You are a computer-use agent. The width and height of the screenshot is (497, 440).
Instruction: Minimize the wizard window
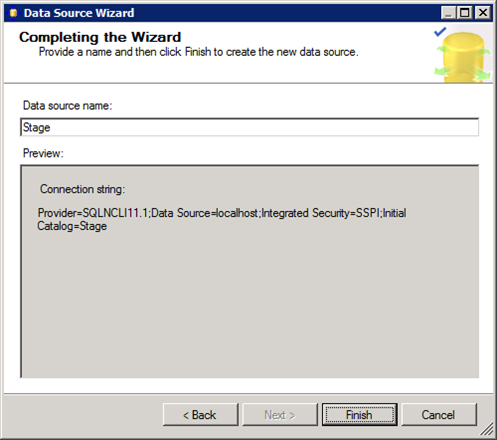point(448,13)
